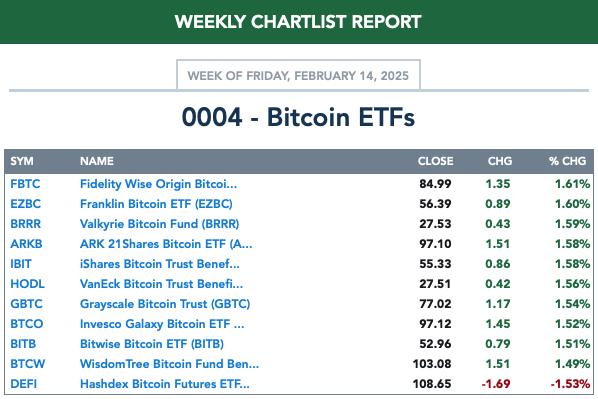Image resolution: width=598 pixels, height=399 pixels.
Task: Click the HODL ticker symbol
Action: [x=27, y=284]
